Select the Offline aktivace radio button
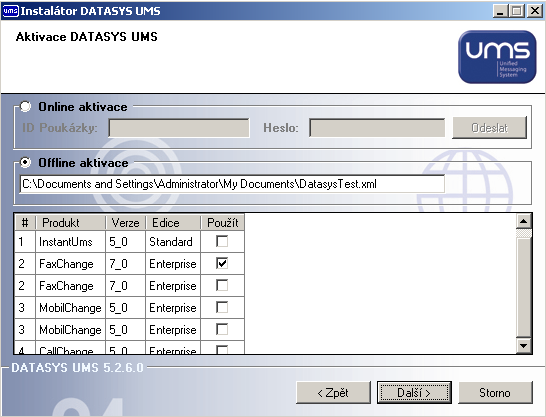Viewport: 546px width, 417px height. [25, 163]
